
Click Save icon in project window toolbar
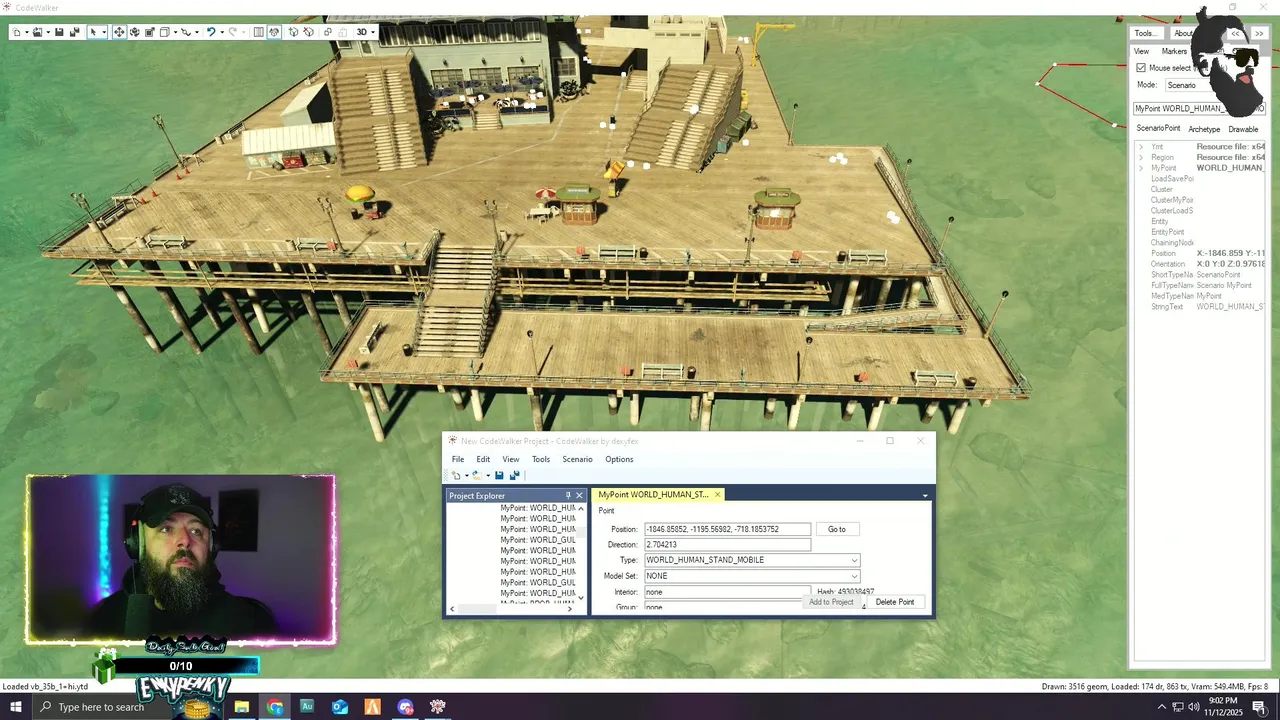coord(499,475)
